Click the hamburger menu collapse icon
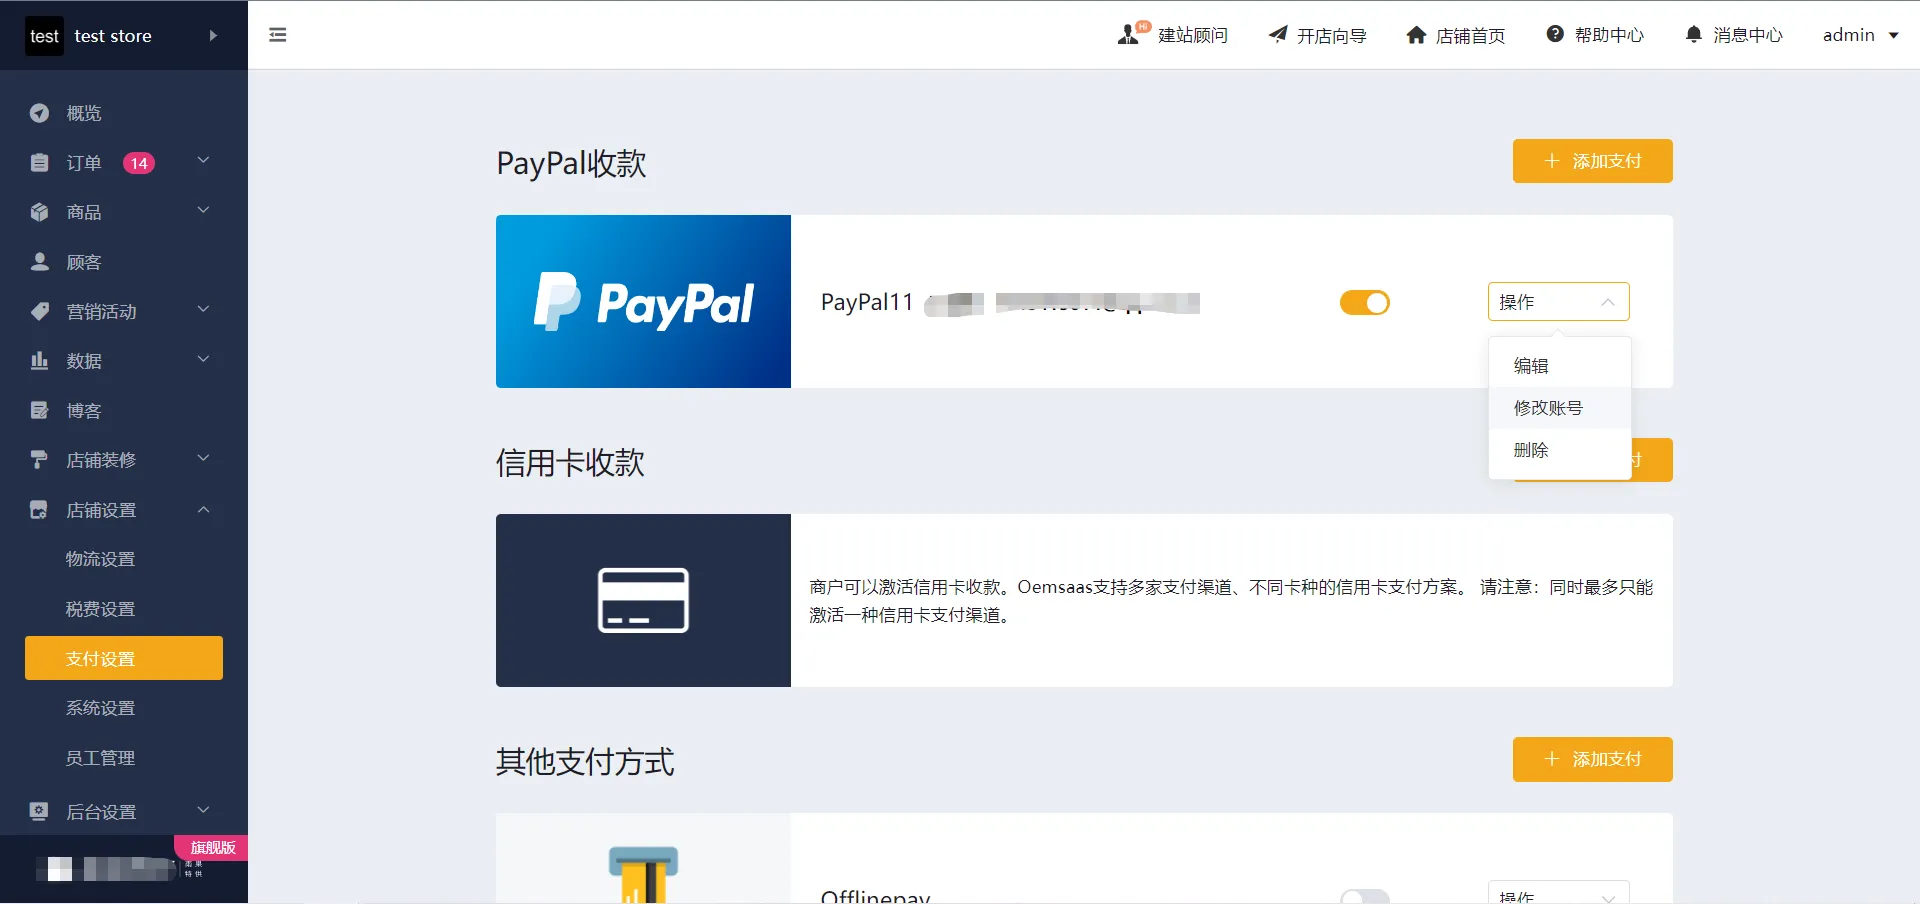The height and width of the screenshot is (904, 1920). pyautogui.click(x=278, y=35)
